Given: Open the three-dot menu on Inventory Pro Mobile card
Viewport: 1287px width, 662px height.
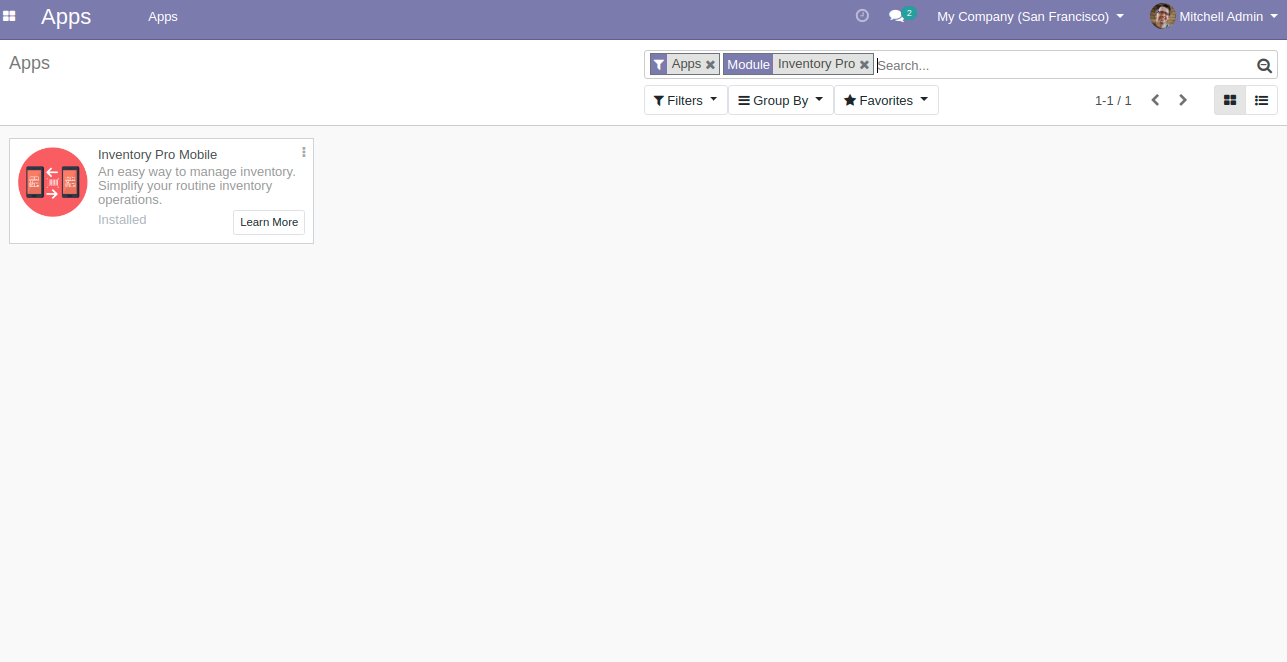Looking at the screenshot, I should pos(303,151).
